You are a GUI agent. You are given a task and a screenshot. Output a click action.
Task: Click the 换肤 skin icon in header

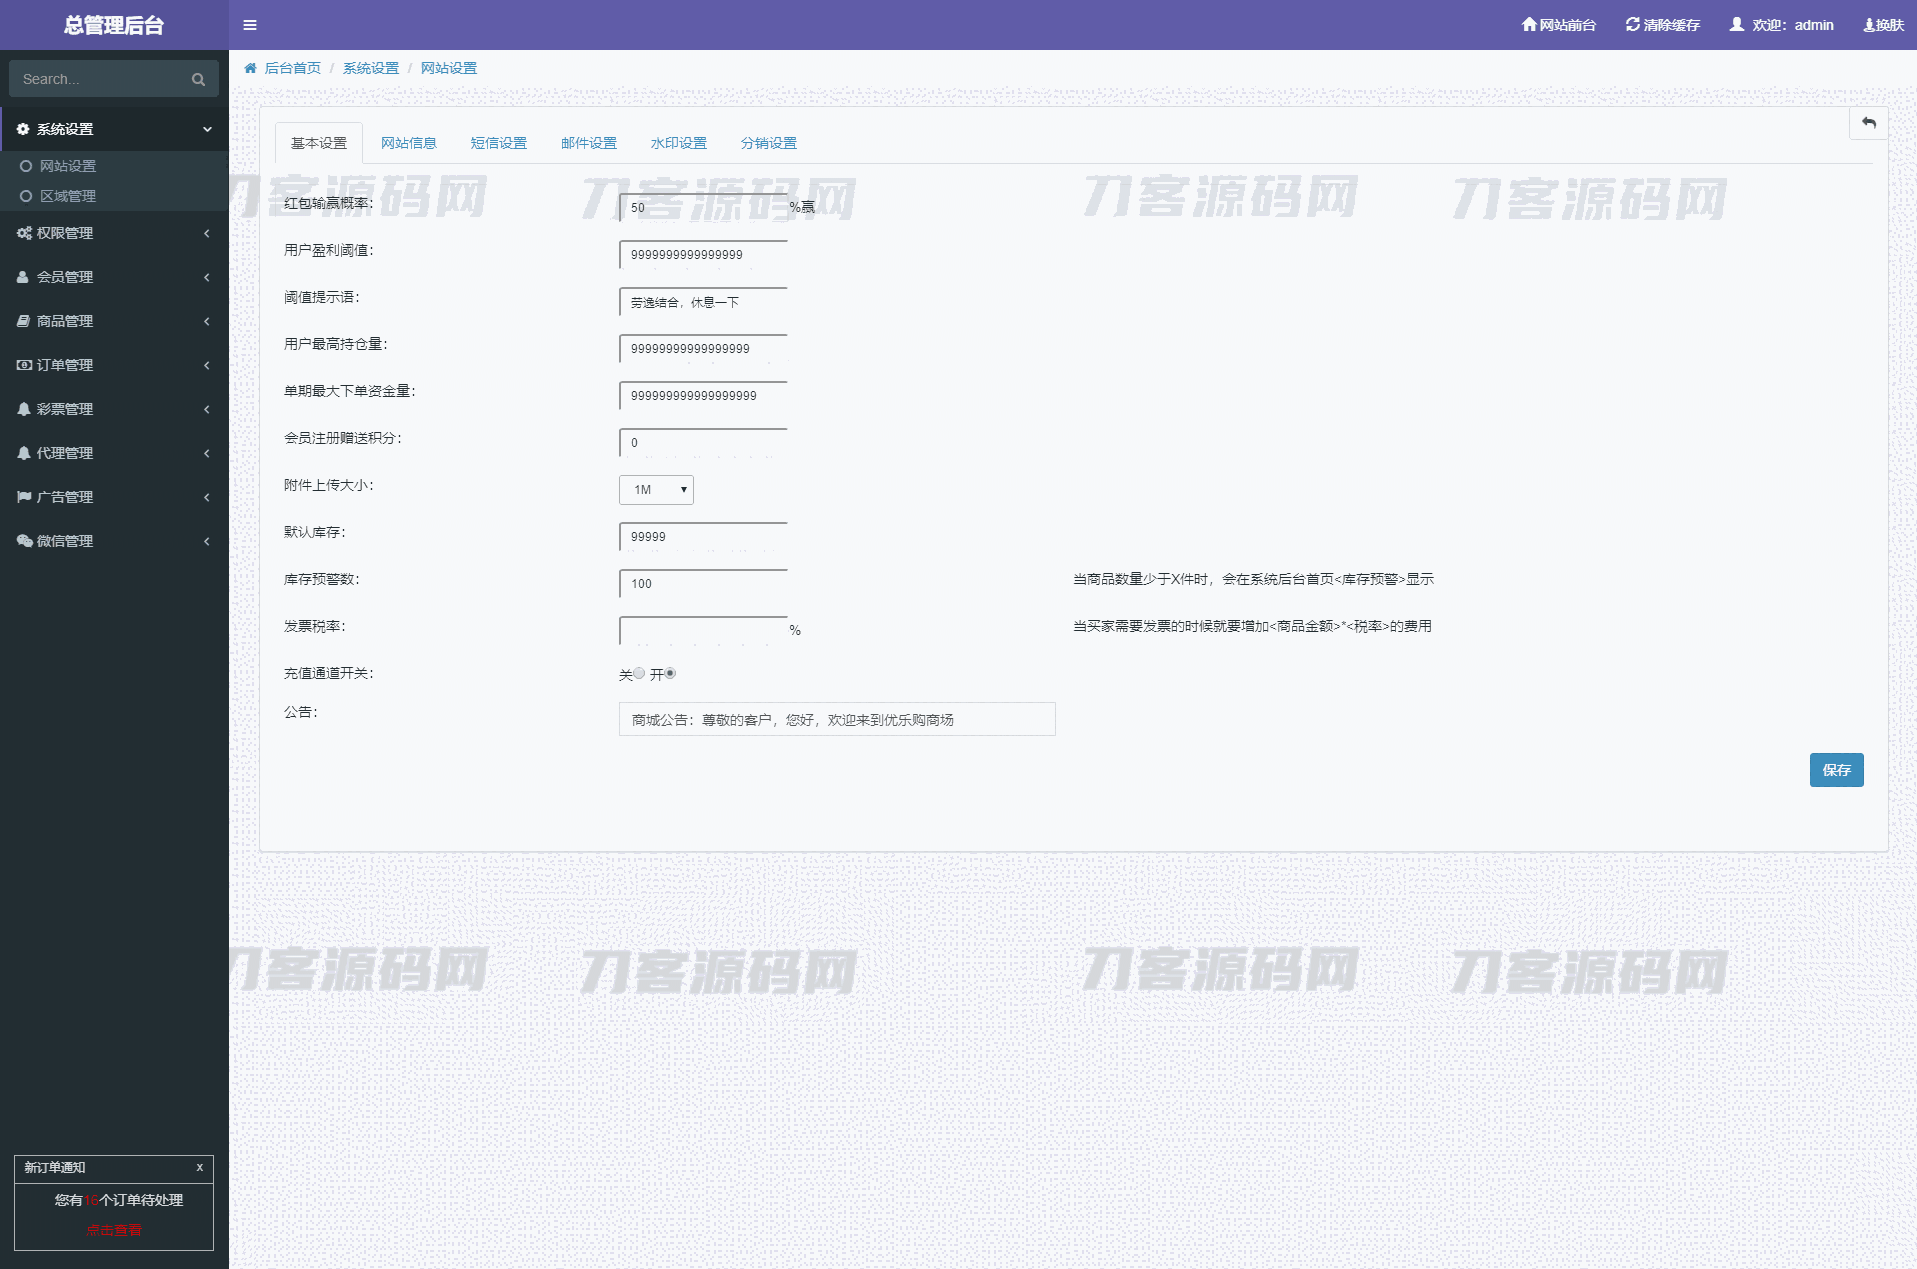[x=1868, y=25]
